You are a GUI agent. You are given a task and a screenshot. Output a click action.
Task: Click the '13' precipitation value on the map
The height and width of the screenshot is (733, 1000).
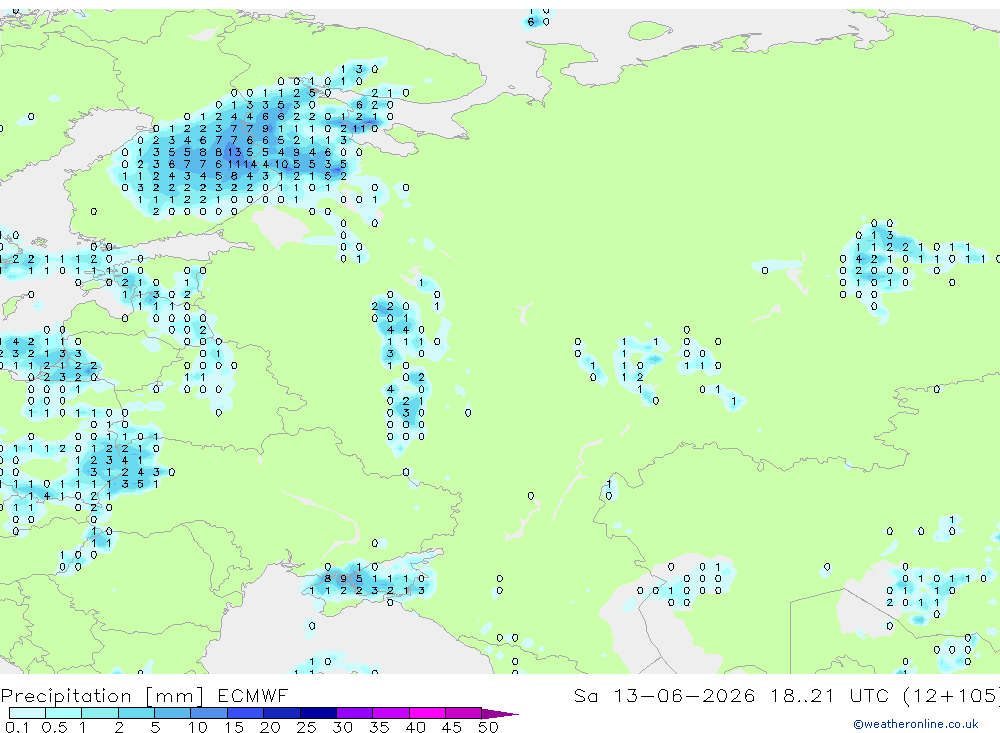(x=235, y=152)
